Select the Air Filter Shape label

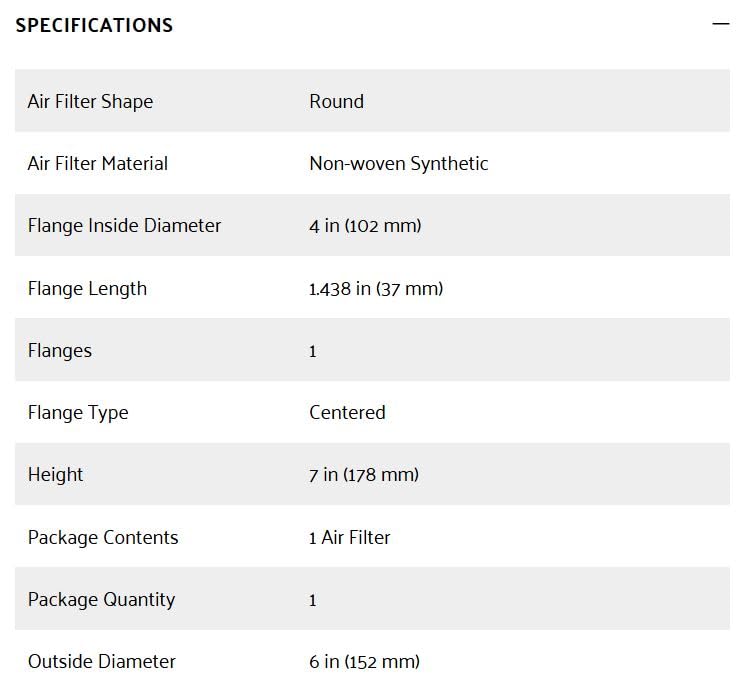(90, 101)
